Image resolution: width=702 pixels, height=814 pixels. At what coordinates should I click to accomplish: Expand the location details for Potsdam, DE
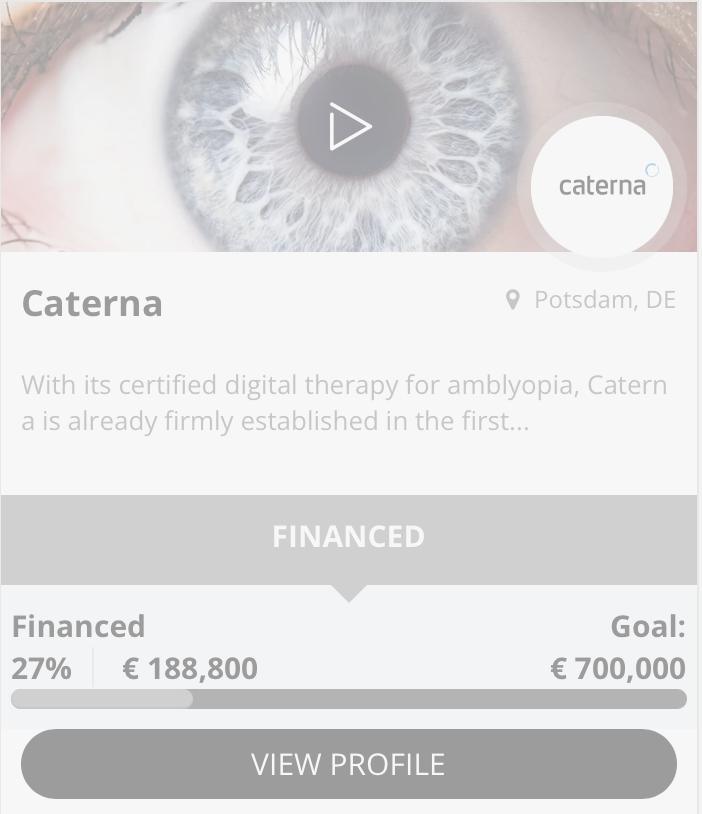(604, 299)
